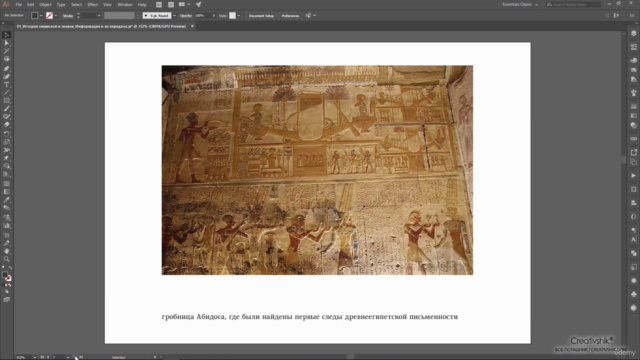640x360 pixels.
Task: Open the Effect menu
Action: (93, 4)
